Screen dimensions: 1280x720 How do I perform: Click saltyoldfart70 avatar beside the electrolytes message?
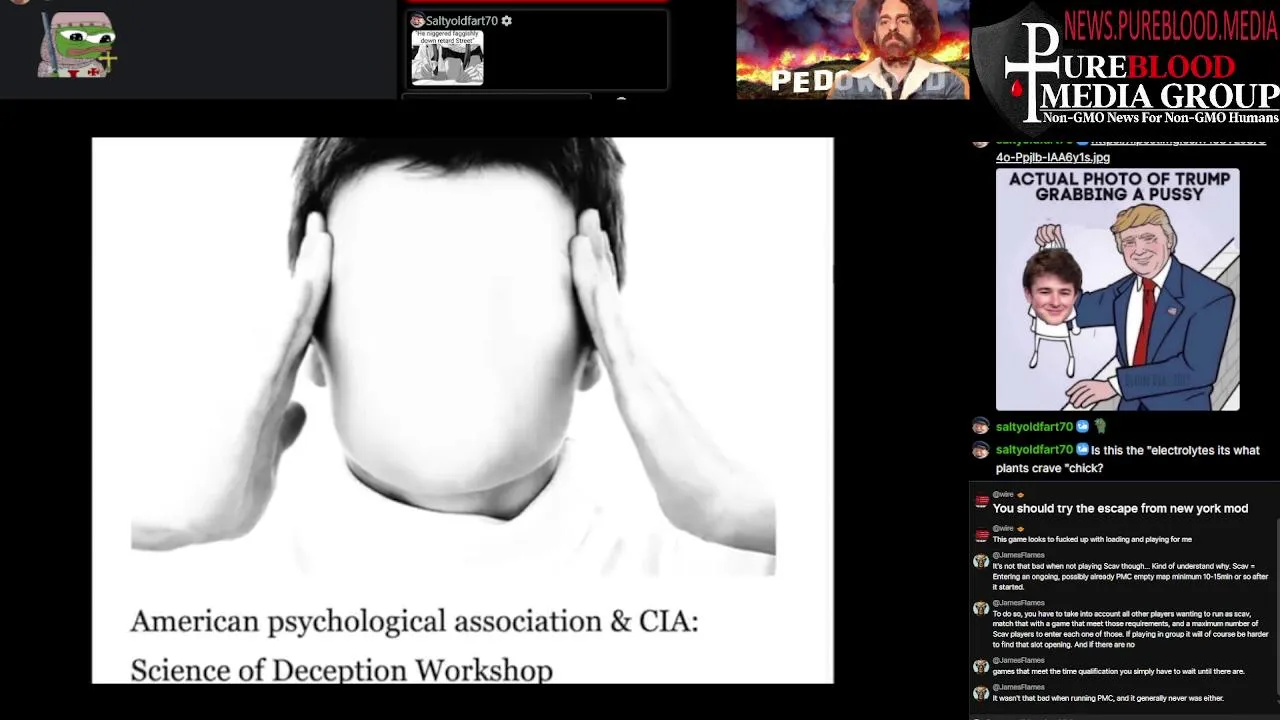tap(980, 450)
